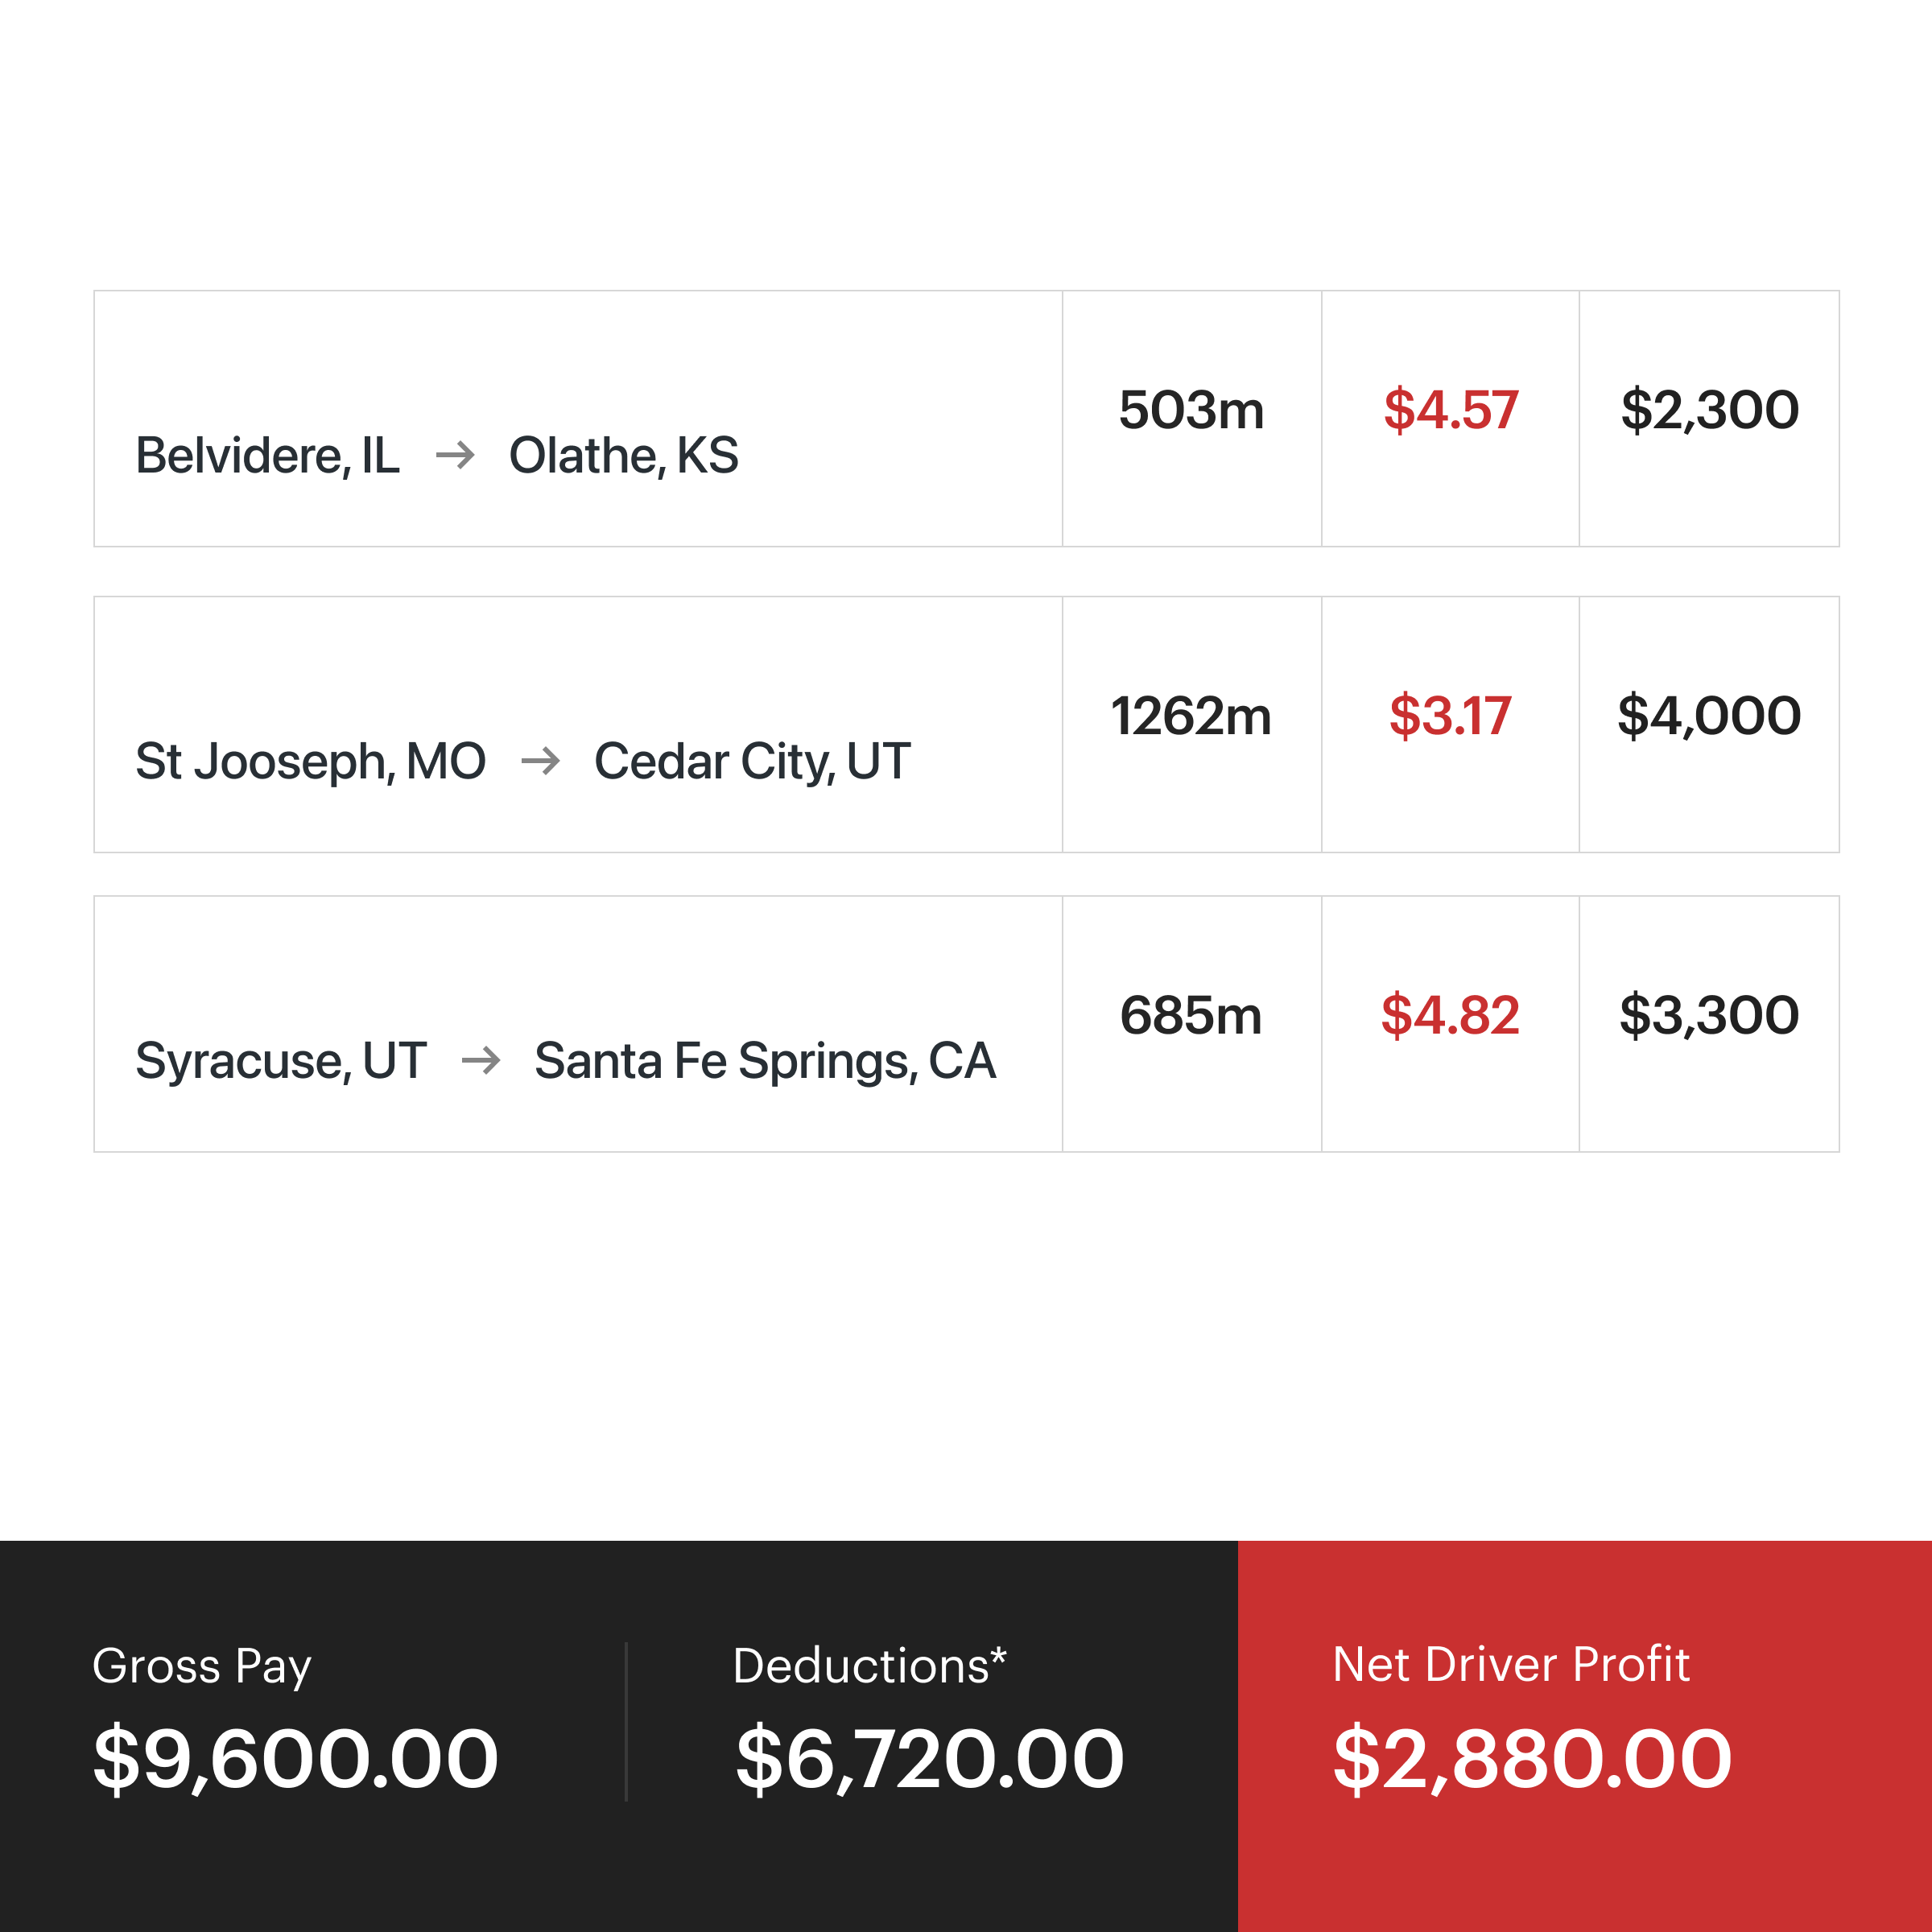Click the arrow between Belvidere and Olathe
1932x1932 pixels.
(455, 456)
